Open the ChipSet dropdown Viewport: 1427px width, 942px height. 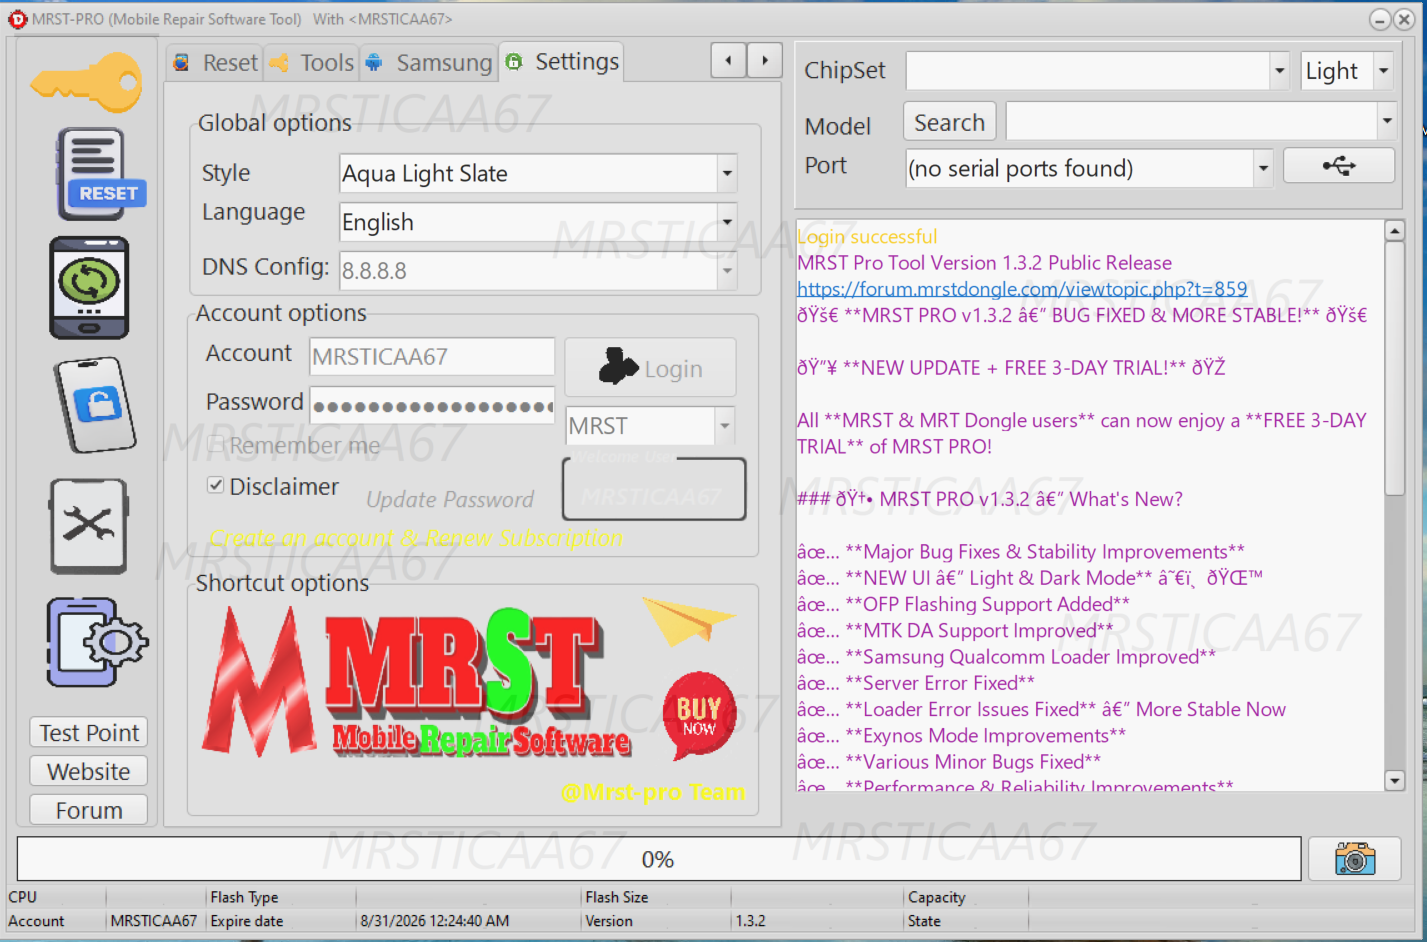click(x=1279, y=71)
